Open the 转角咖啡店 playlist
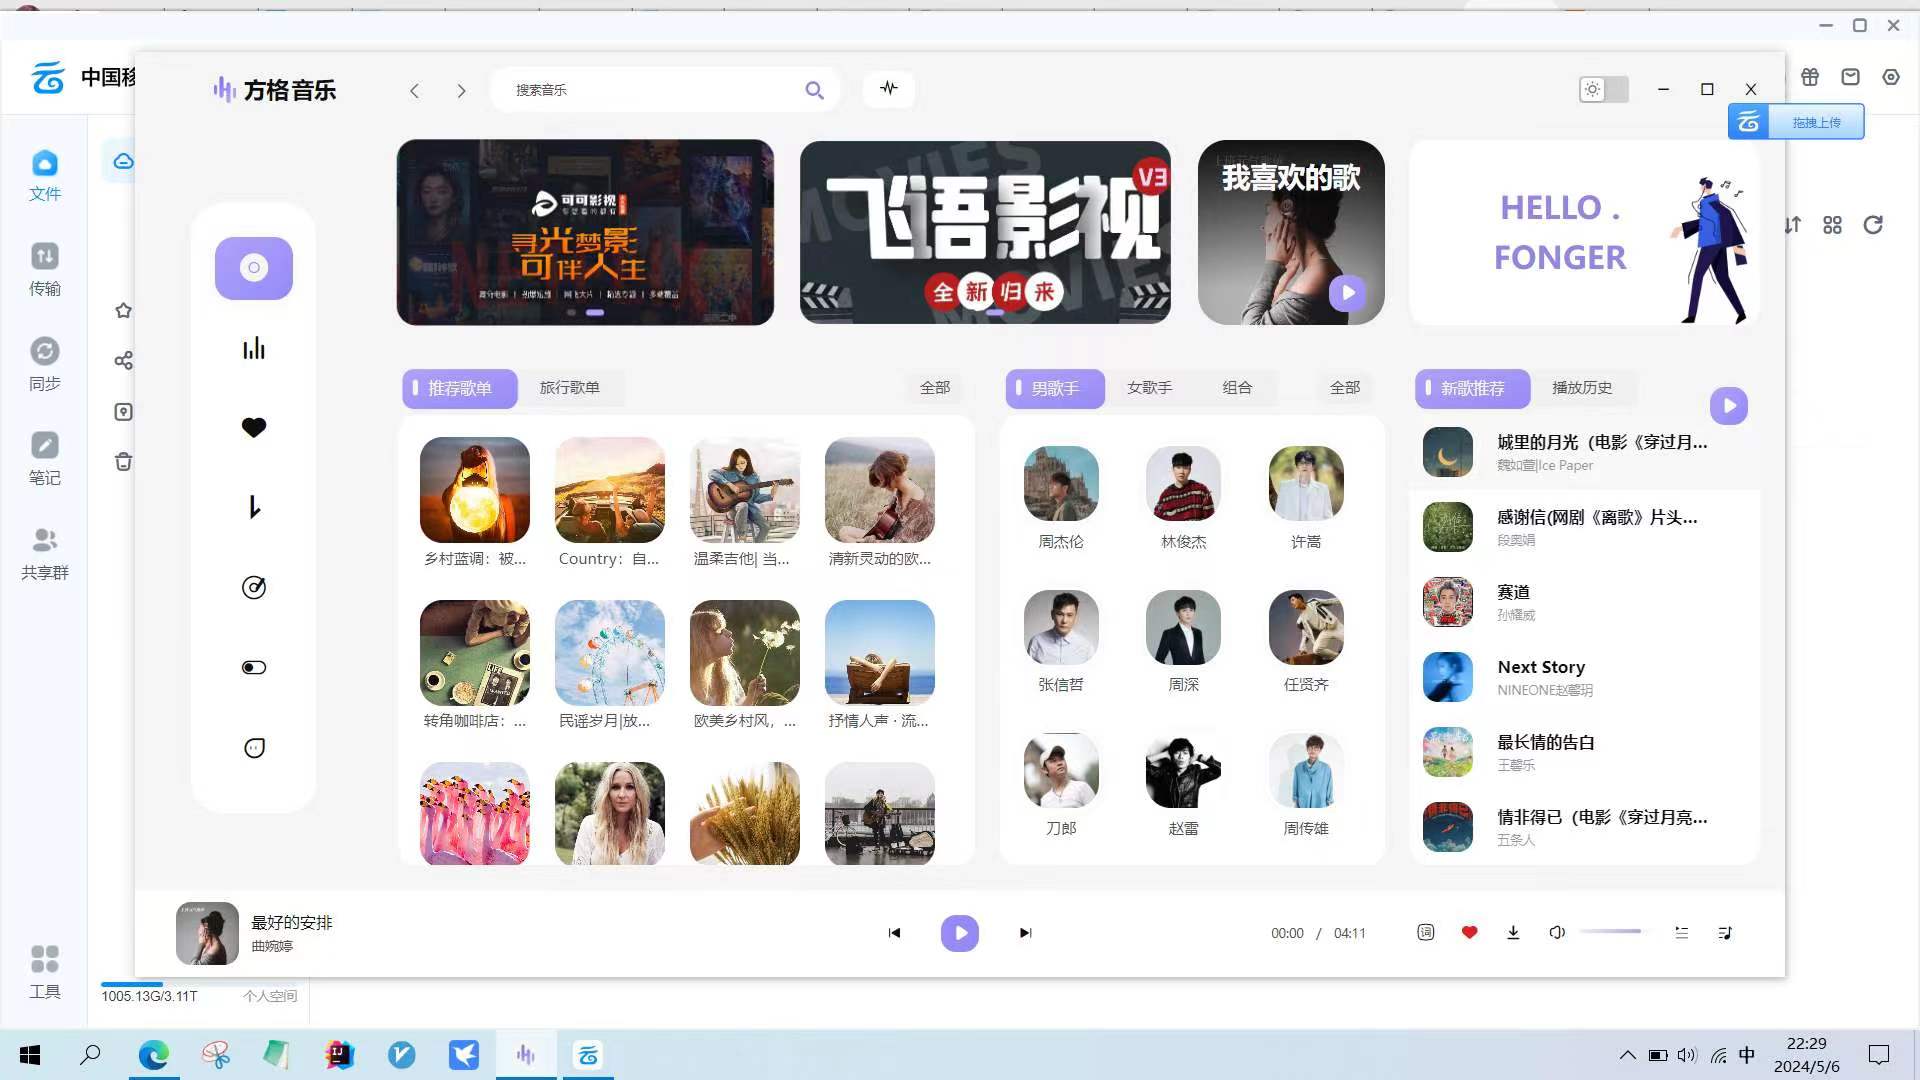The height and width of the screenshot is (1080, 1920). [475, 653]
